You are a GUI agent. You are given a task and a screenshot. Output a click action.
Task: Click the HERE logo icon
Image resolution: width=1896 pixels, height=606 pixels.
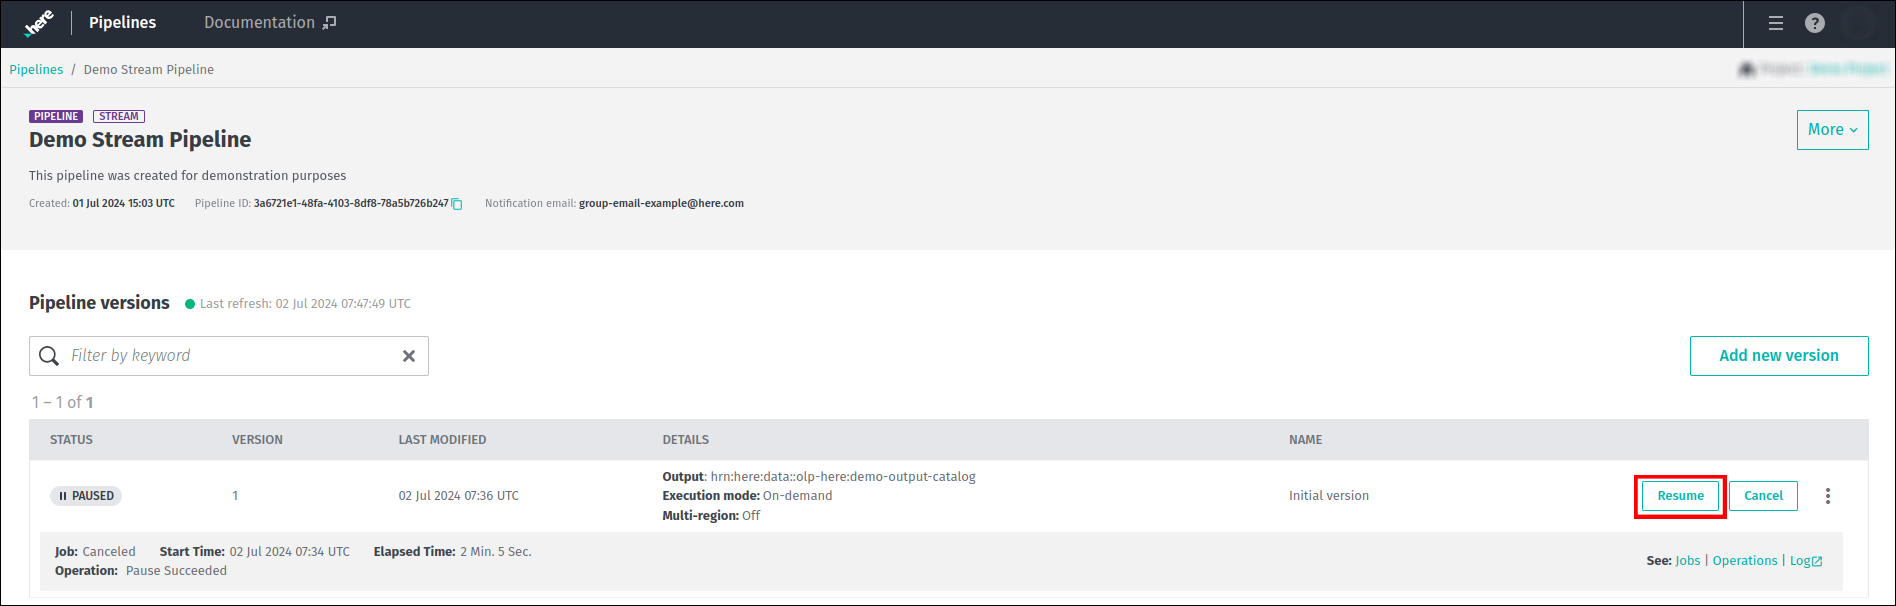39,23
